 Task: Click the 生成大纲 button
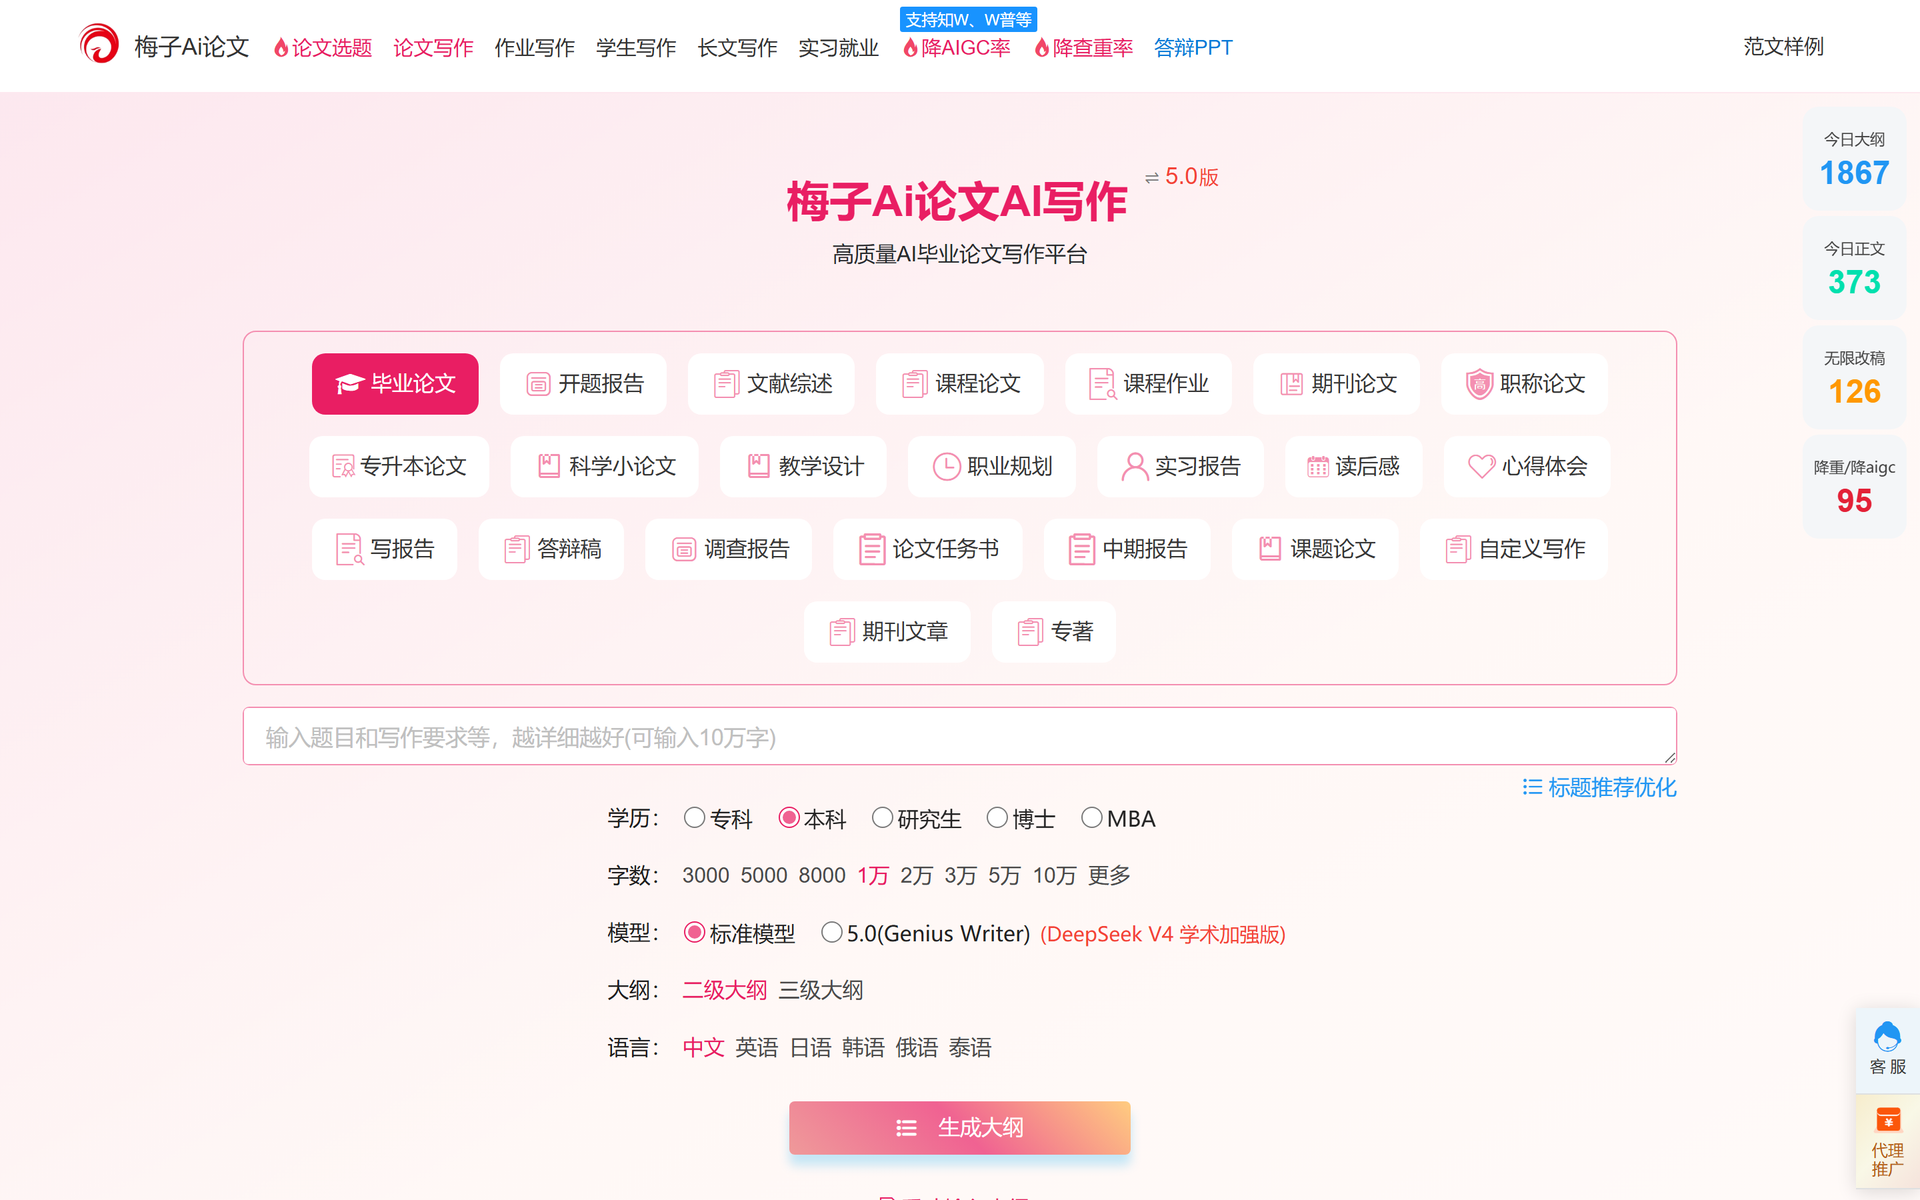point(959,1128)
